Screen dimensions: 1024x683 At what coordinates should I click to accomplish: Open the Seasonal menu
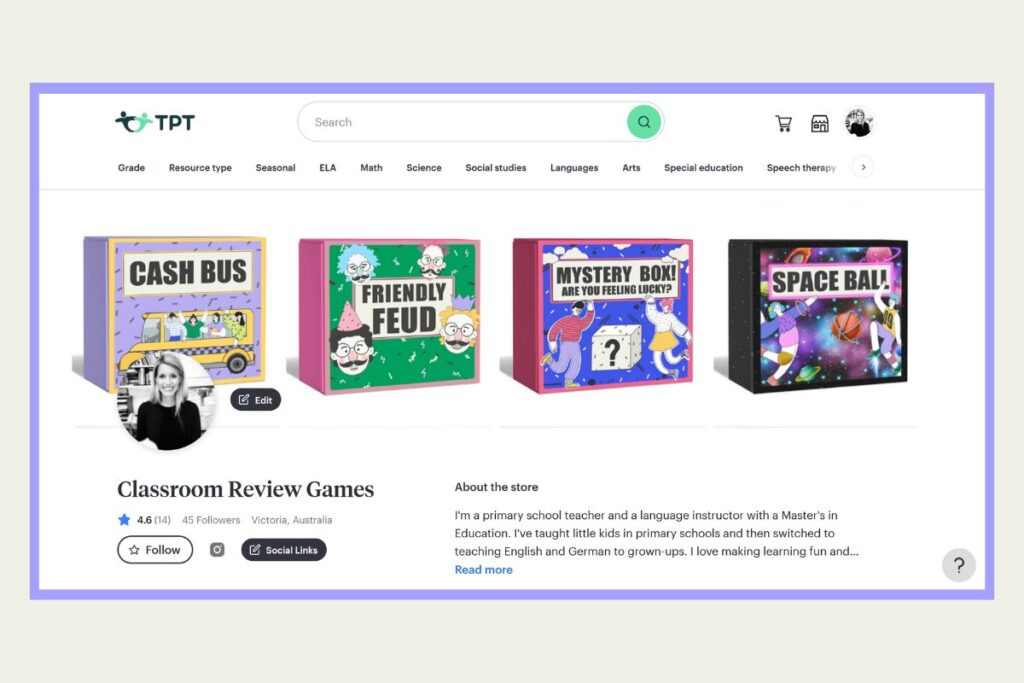tap(275, 168)
